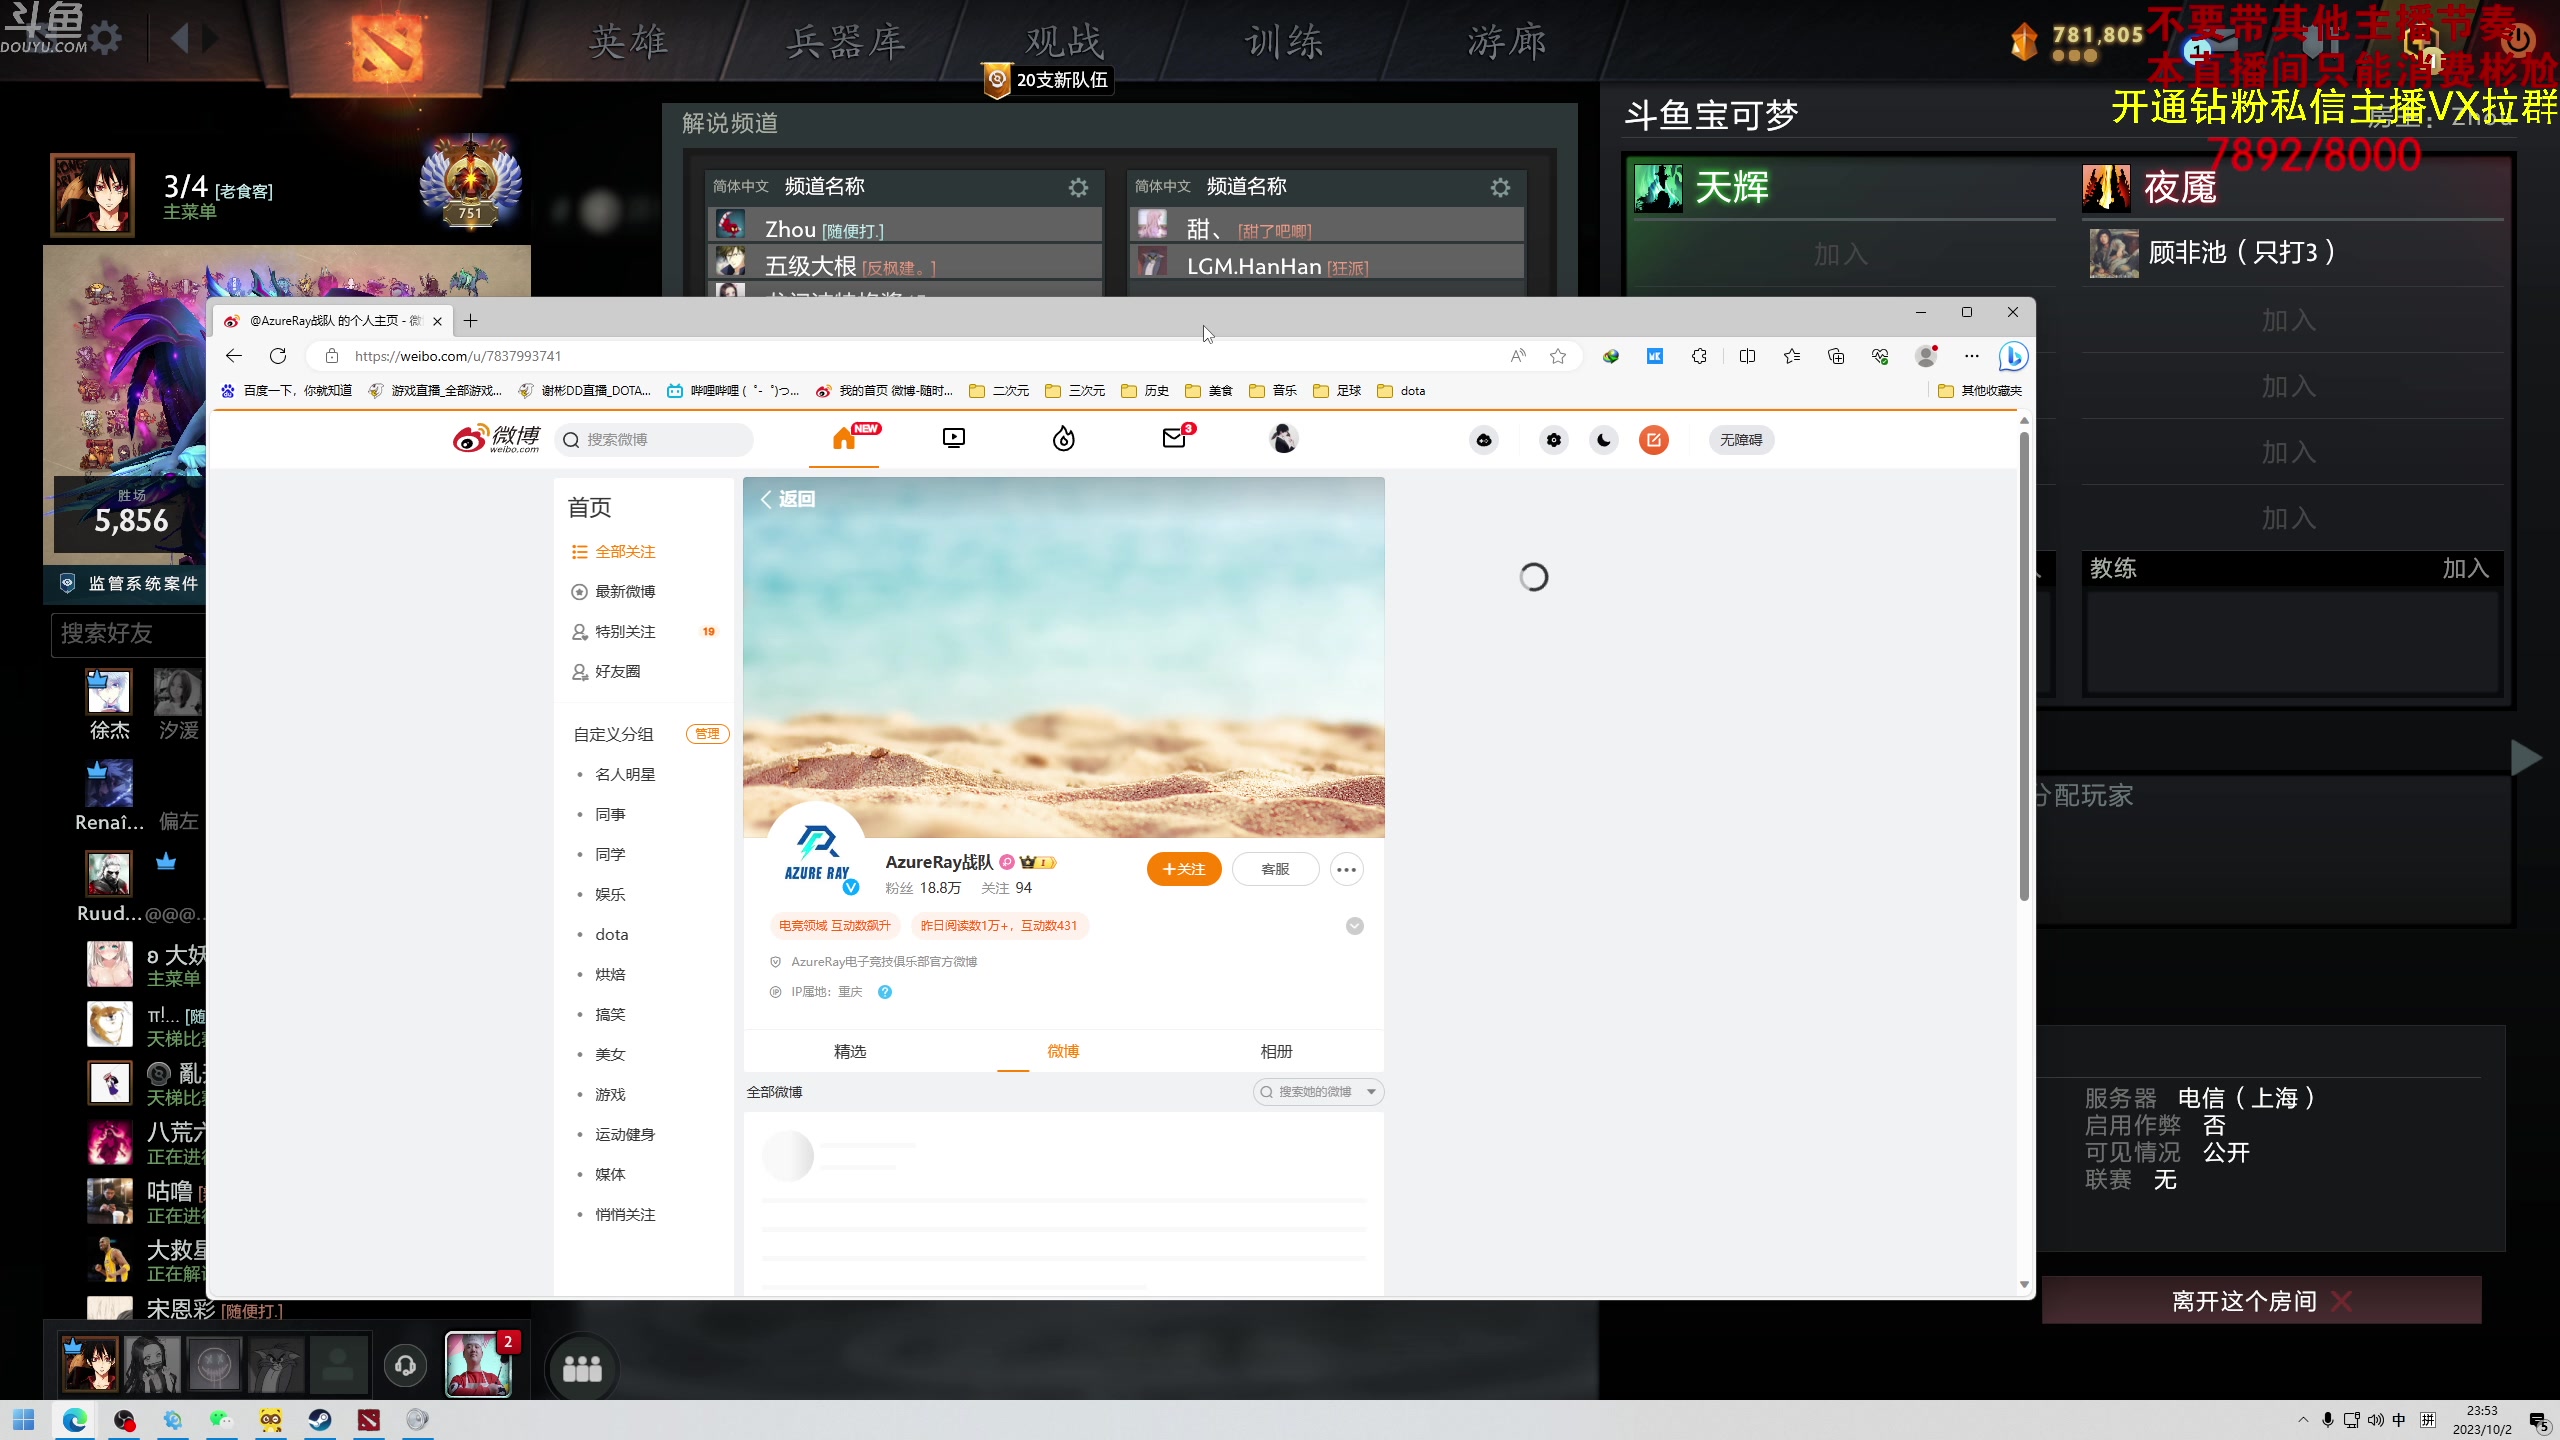Viewport: 2560px width, 1440px height.
Task: Join the 教练 coach slot
Action: point(2465,568)
